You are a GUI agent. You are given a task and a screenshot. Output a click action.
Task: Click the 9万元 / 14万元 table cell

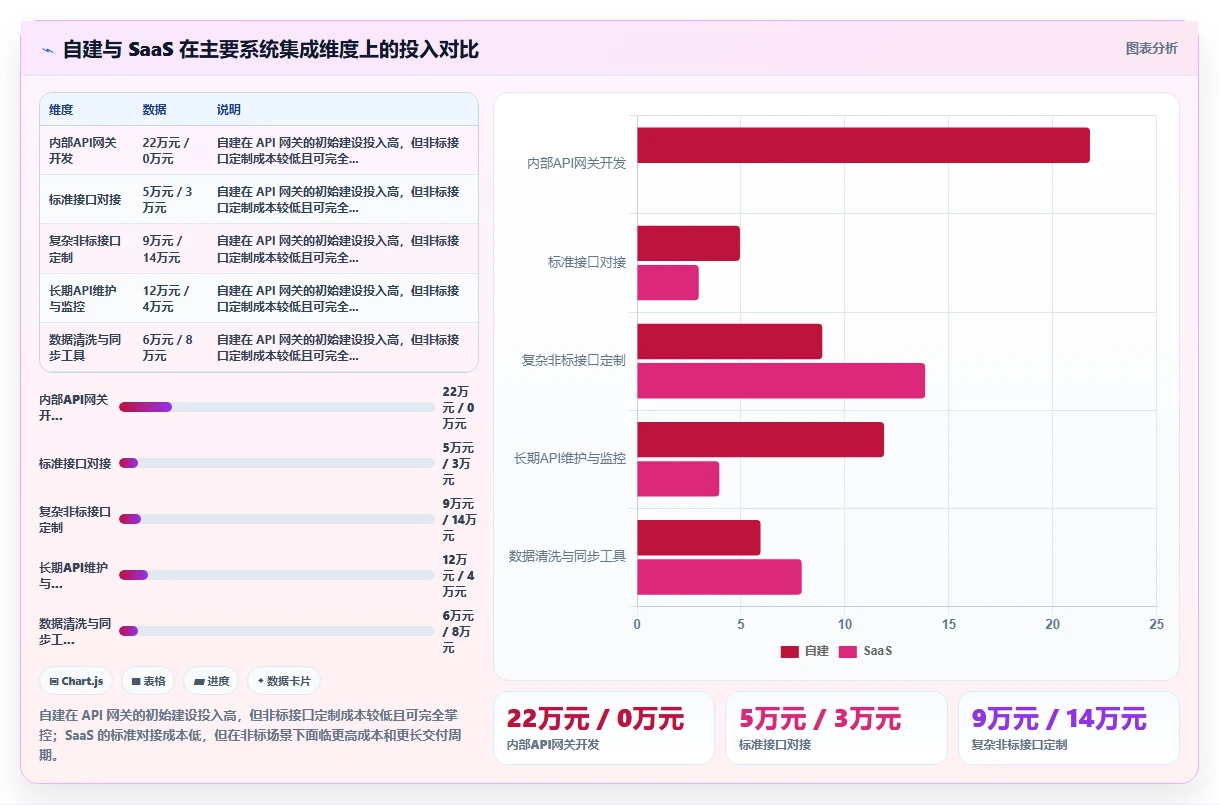[x=171, y=249]
